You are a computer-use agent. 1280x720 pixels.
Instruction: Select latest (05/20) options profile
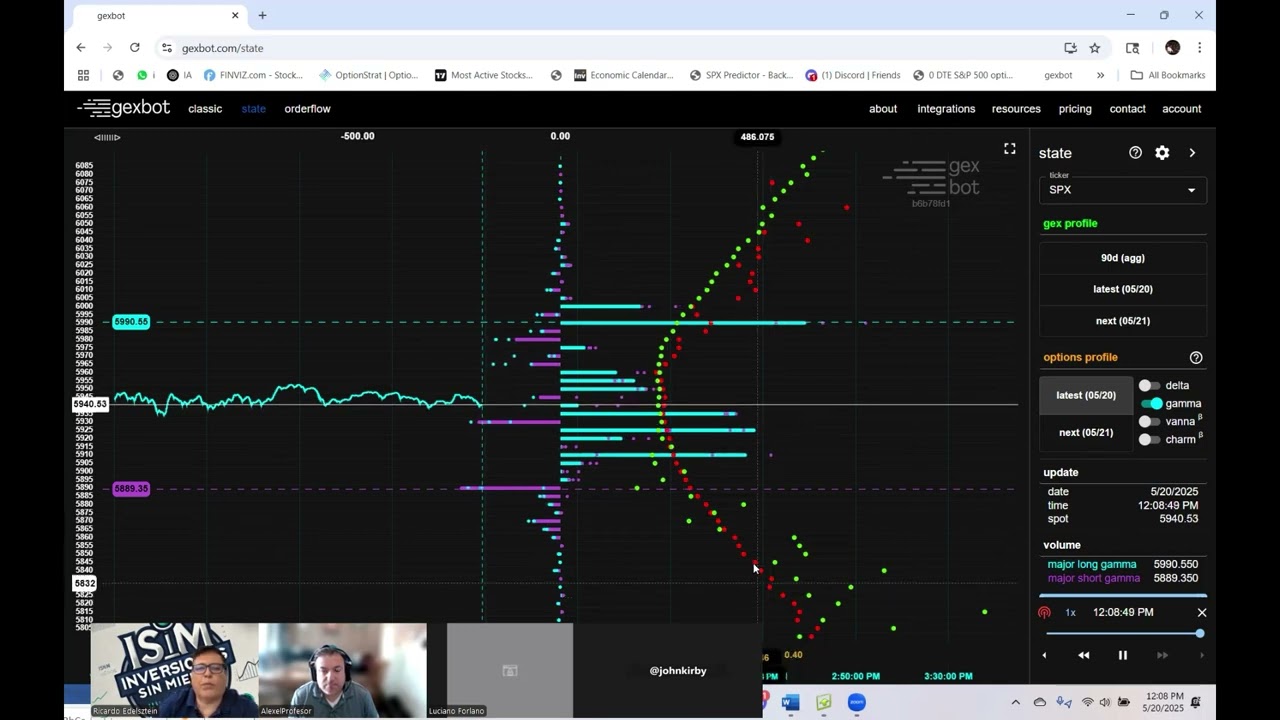1086,395
